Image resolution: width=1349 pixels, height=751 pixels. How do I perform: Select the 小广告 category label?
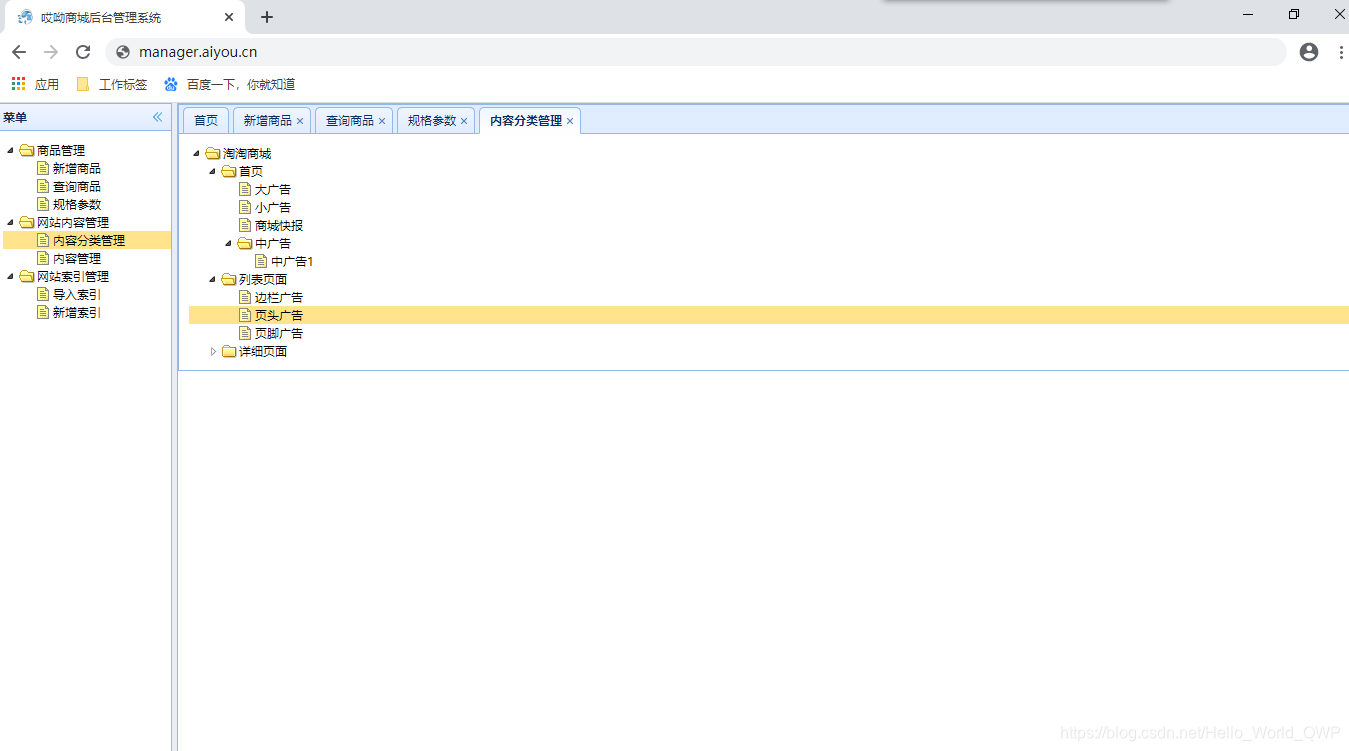(273, 207)
